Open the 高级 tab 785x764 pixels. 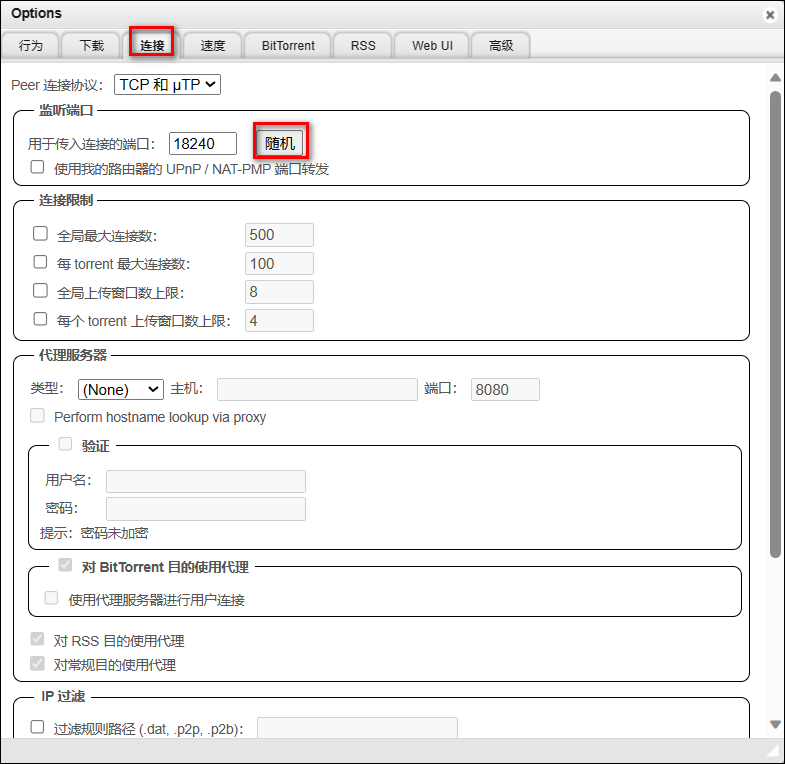[501, 45]
